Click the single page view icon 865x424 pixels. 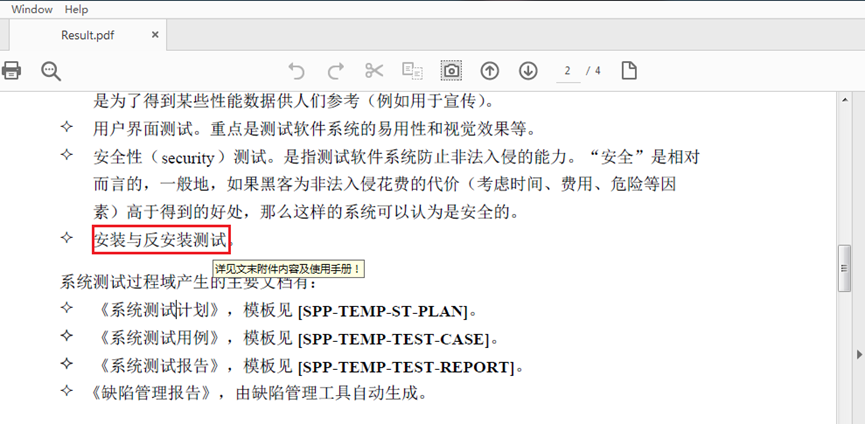[629, 71]
